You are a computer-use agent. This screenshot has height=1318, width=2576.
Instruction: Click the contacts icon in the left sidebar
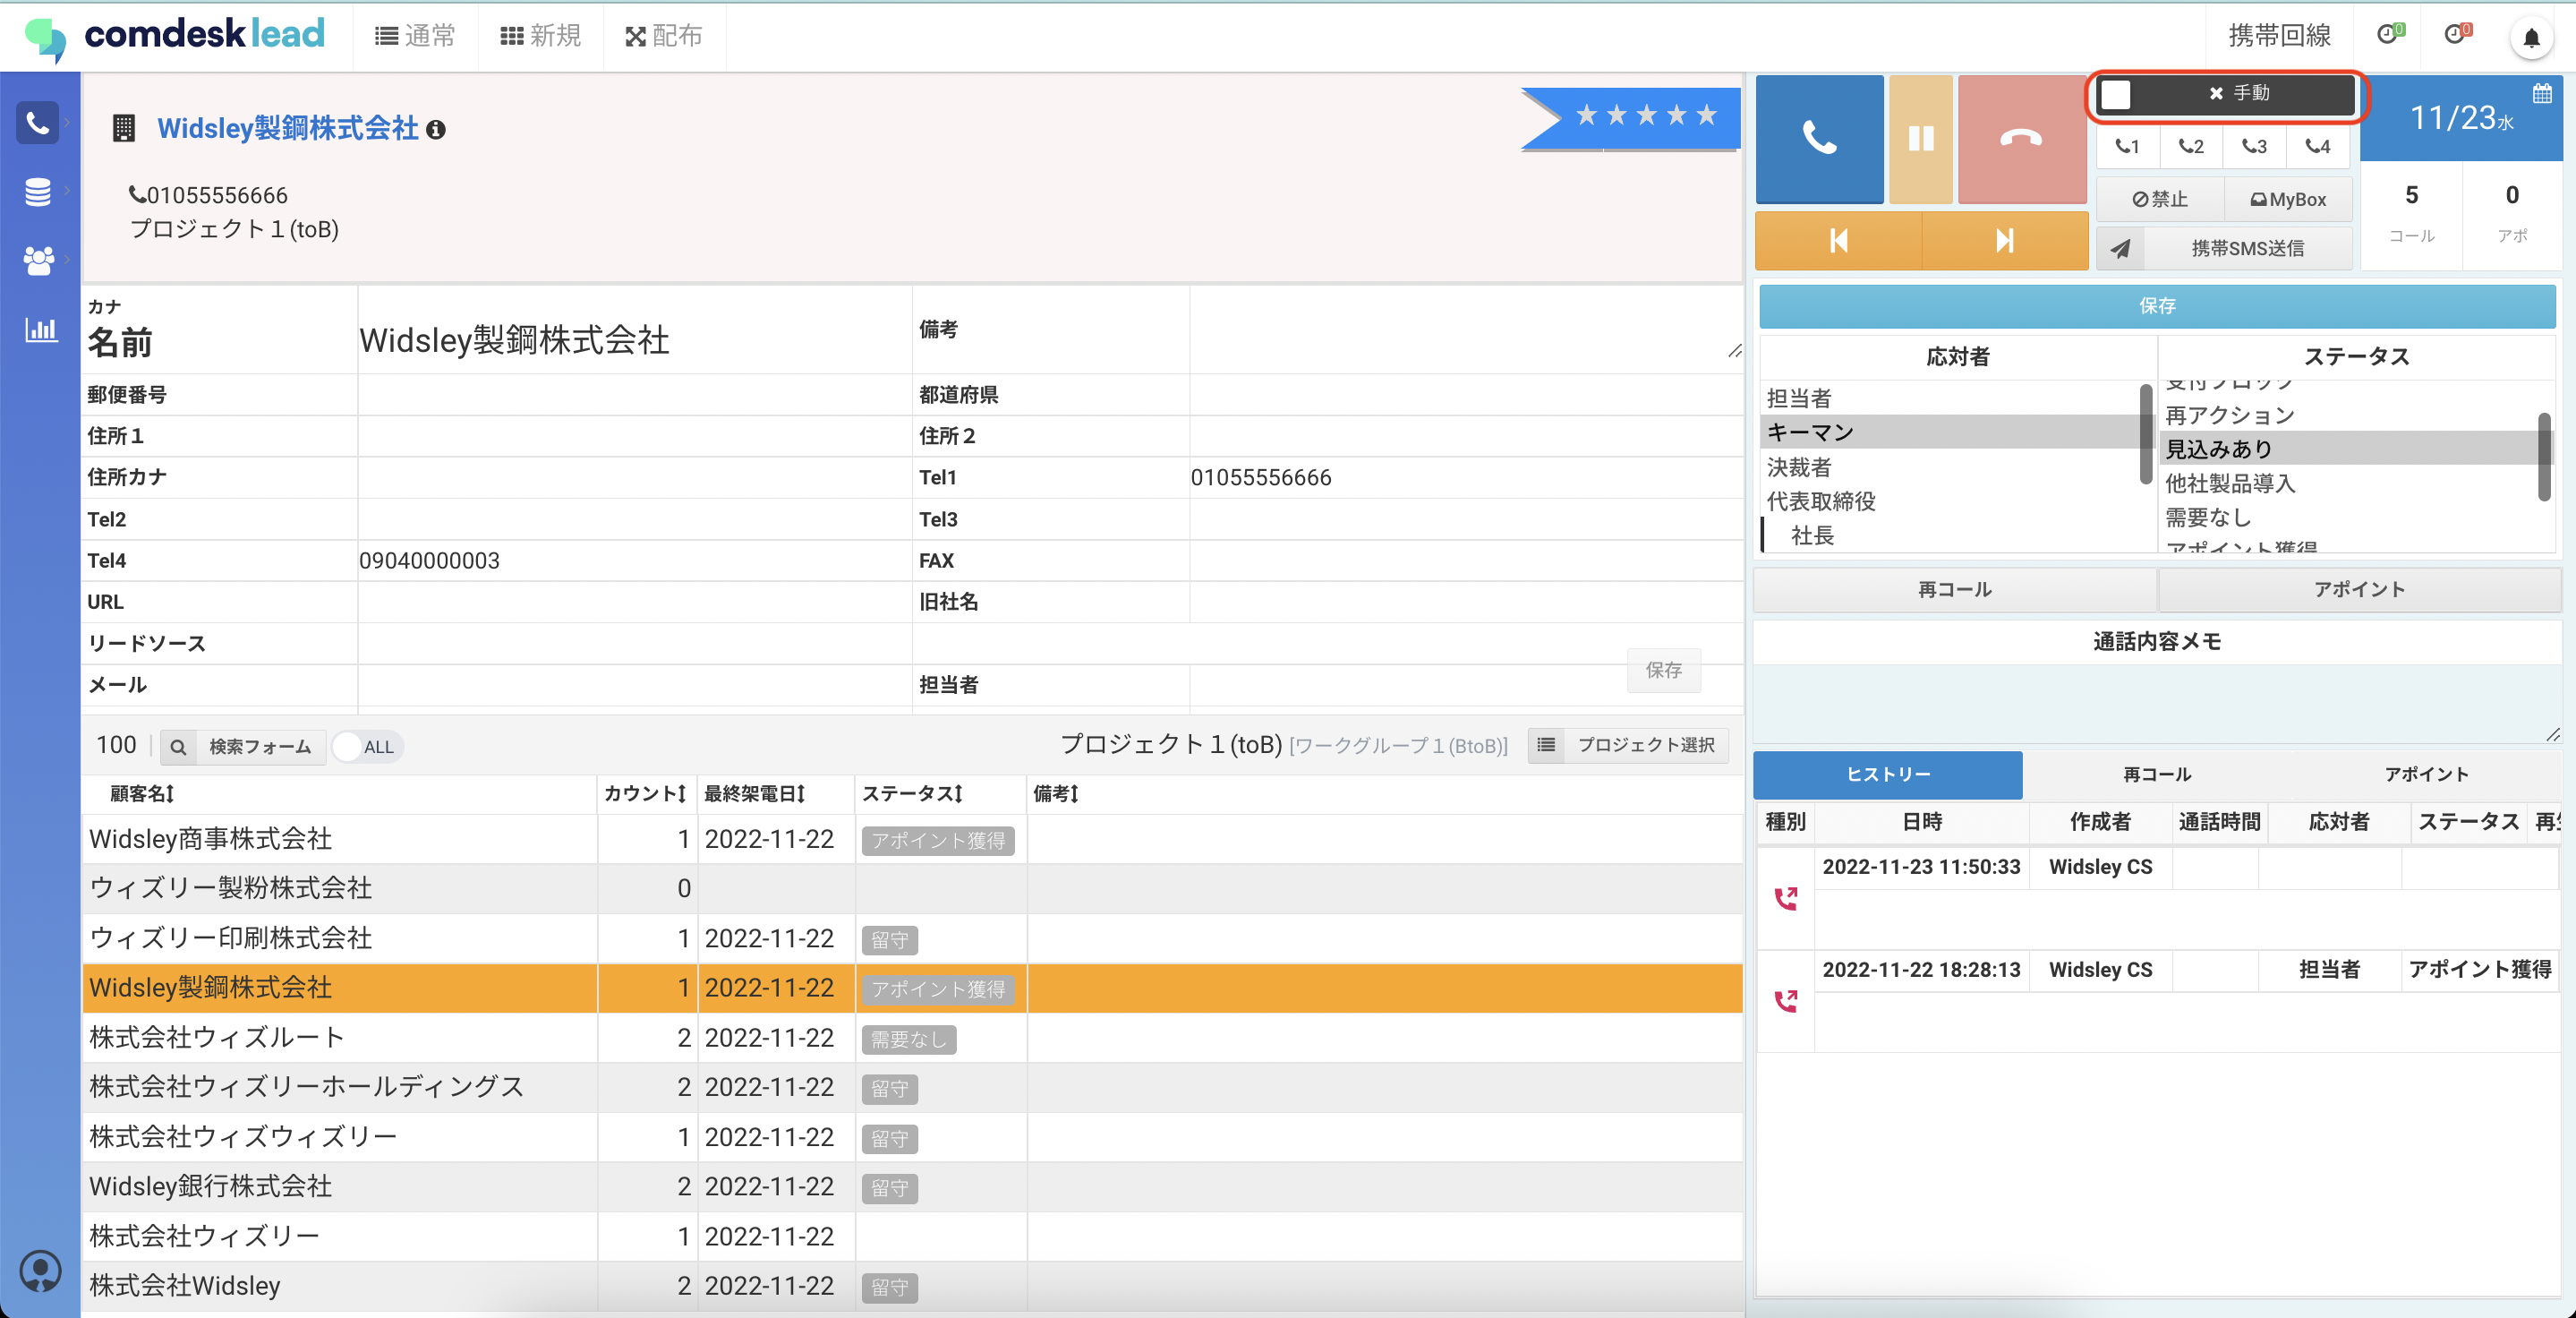[38, 261]
